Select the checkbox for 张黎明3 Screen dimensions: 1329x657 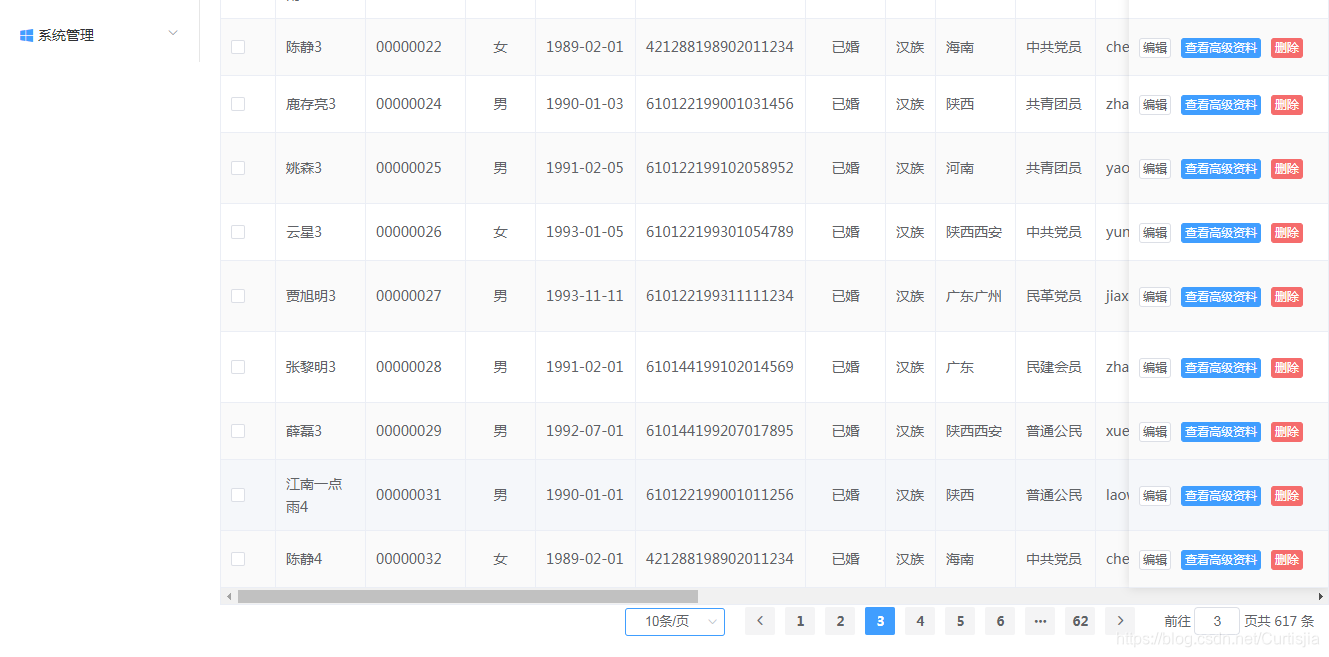[x=238, y=367]
